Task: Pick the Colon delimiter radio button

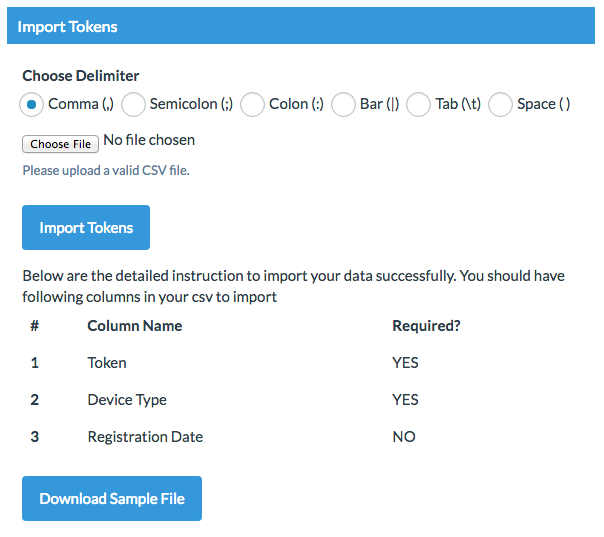Action: 253,104
